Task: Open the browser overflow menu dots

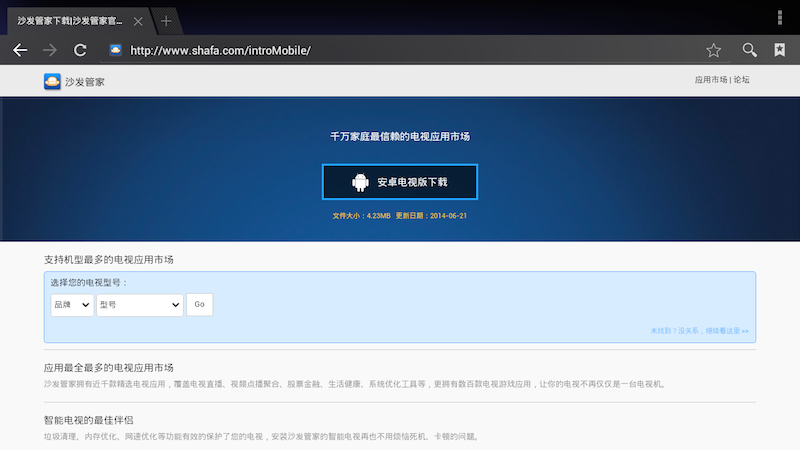Action: 780,17
